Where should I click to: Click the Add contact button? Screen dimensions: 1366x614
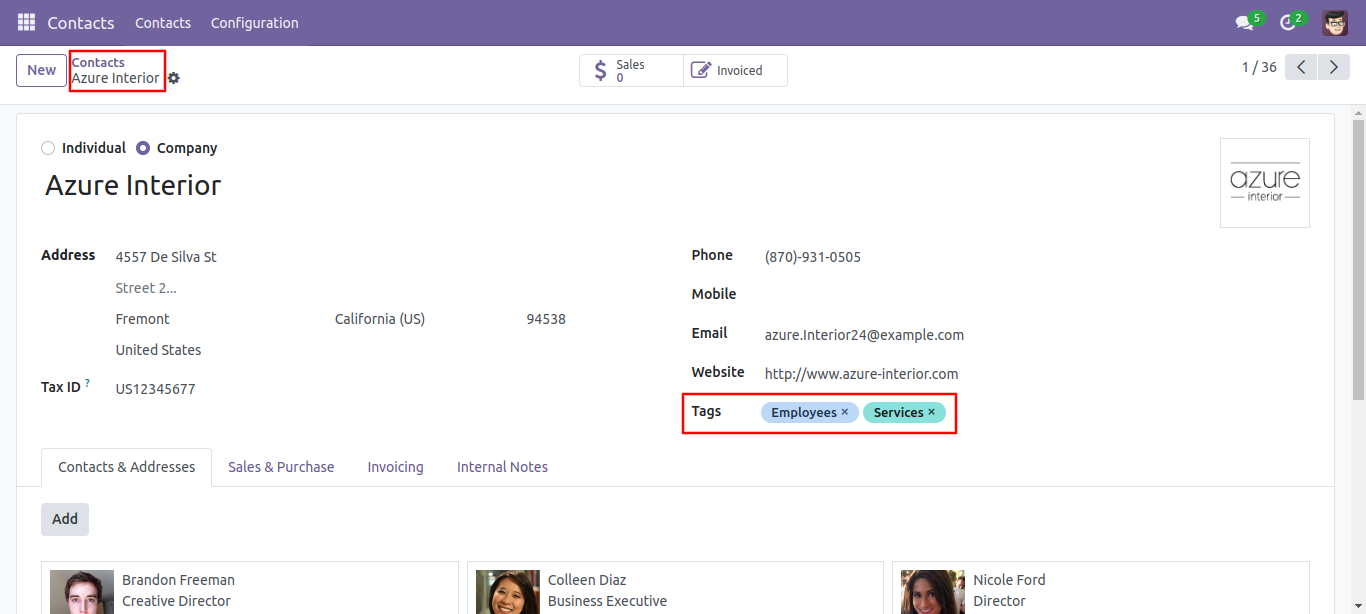pos(65,519)
